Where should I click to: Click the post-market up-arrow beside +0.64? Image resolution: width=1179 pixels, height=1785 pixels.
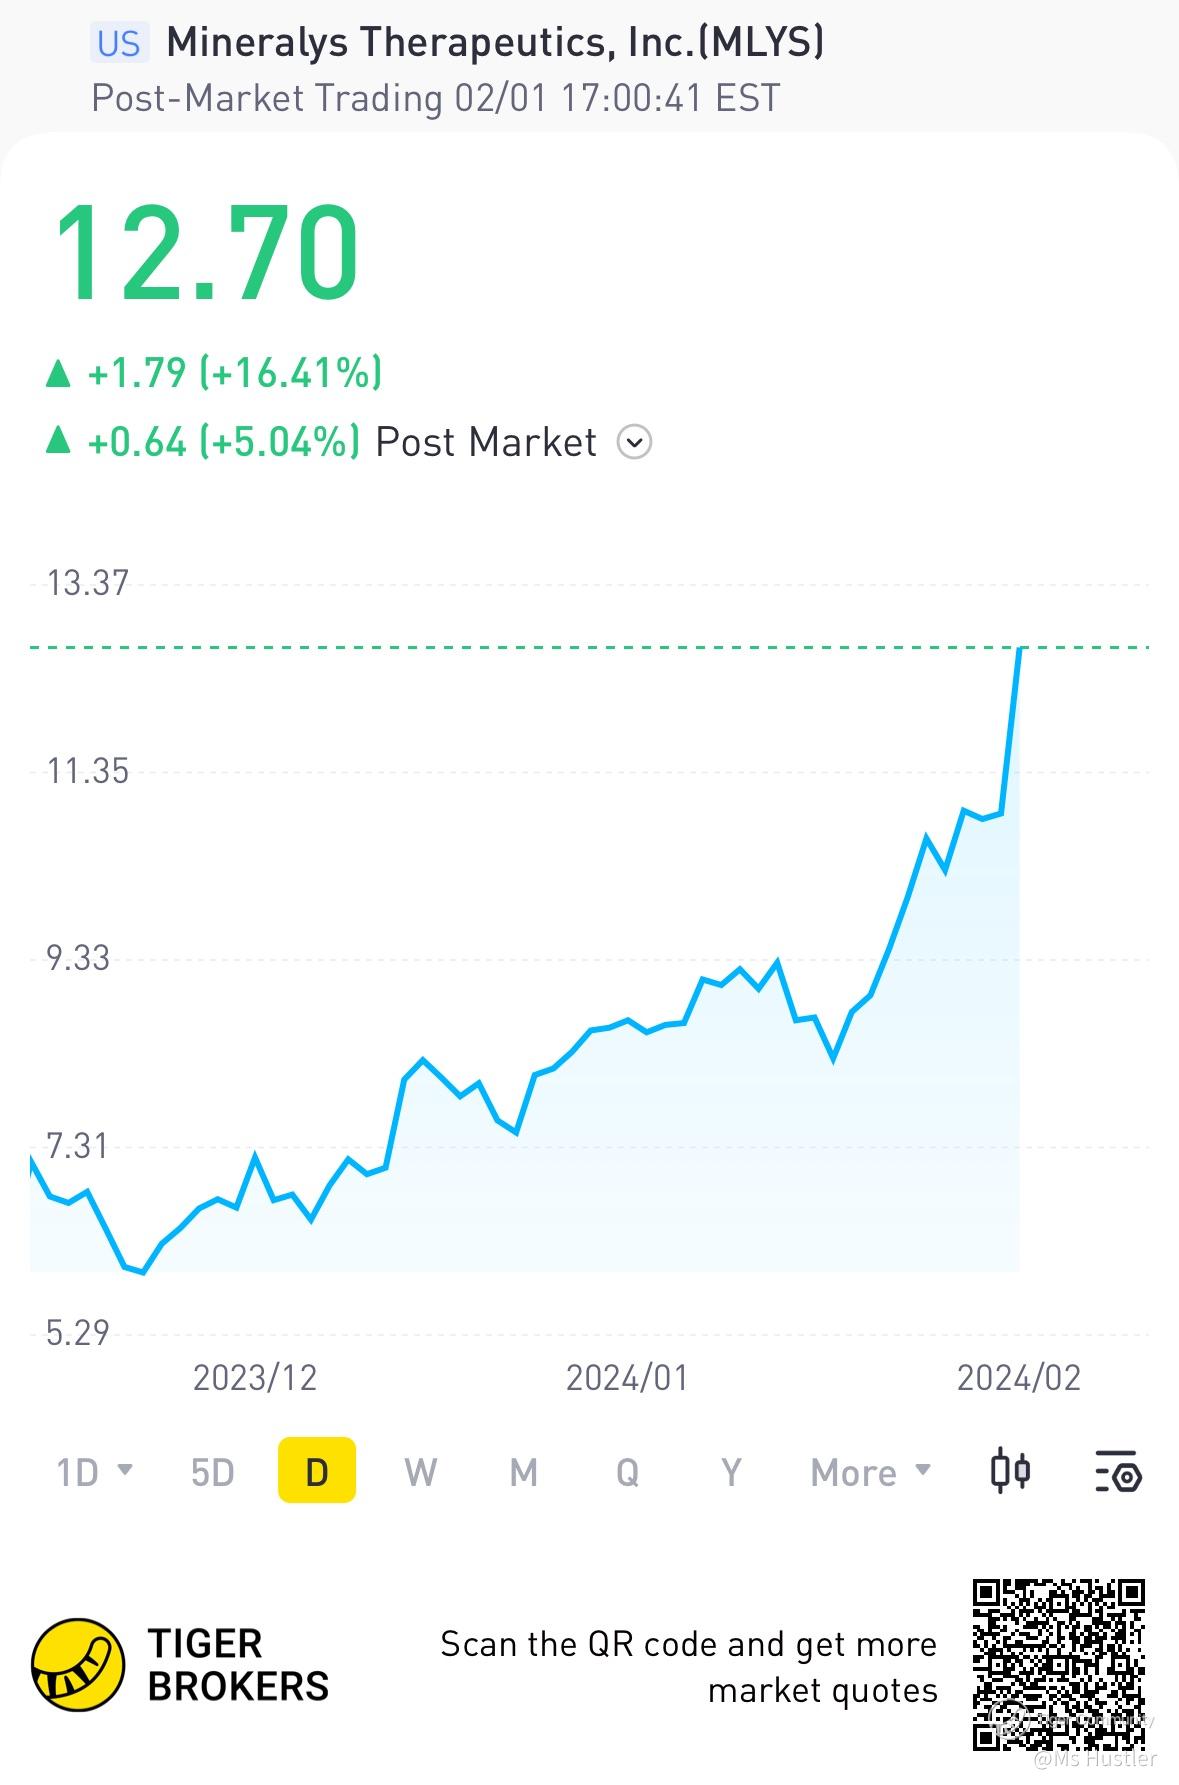(x=59, y=441)
